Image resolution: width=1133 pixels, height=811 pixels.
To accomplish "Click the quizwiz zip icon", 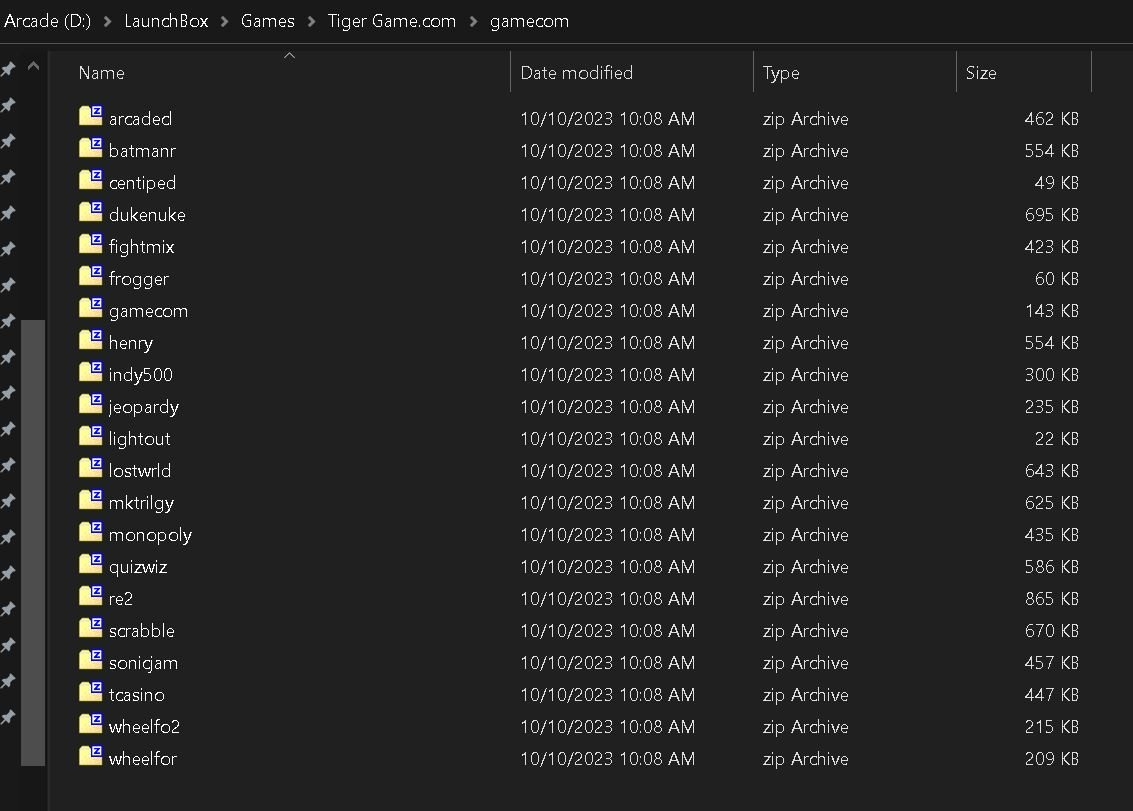I will (x=90, y=564).
